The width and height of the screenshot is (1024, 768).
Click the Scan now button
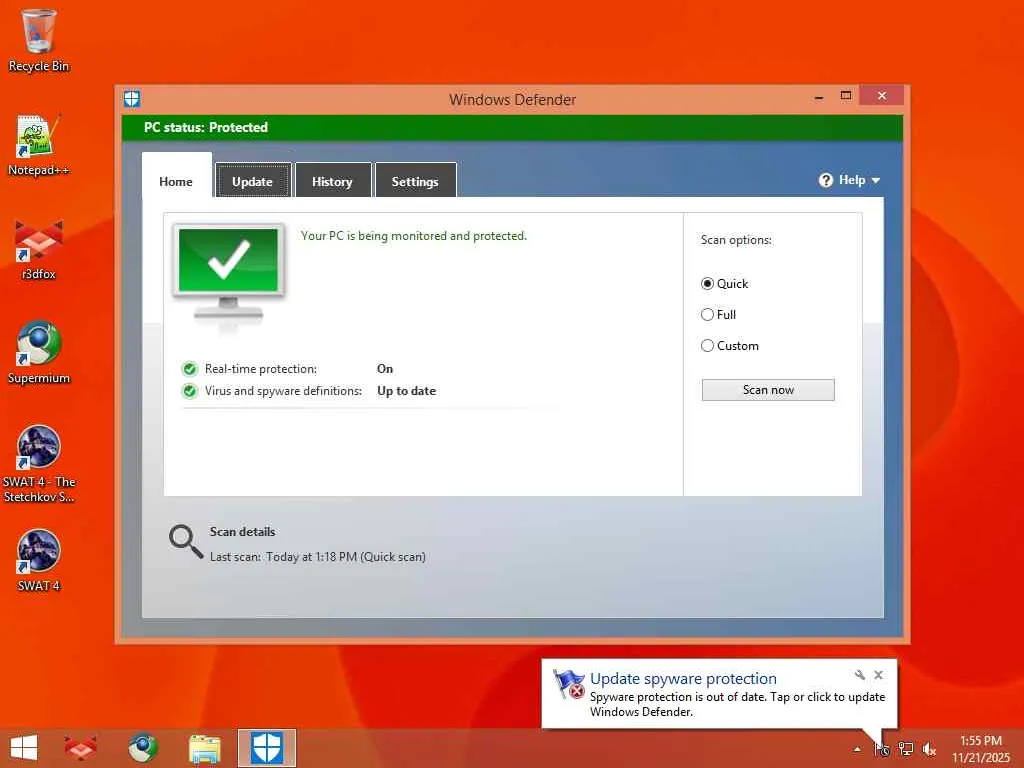pyautogui.click(x=768, y=390)
